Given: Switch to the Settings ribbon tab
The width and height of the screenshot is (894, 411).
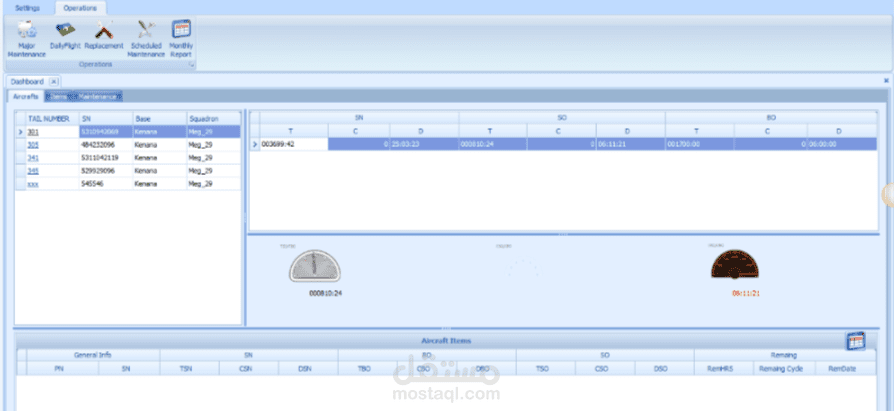Looking at the screenshot, I should 27,9.
